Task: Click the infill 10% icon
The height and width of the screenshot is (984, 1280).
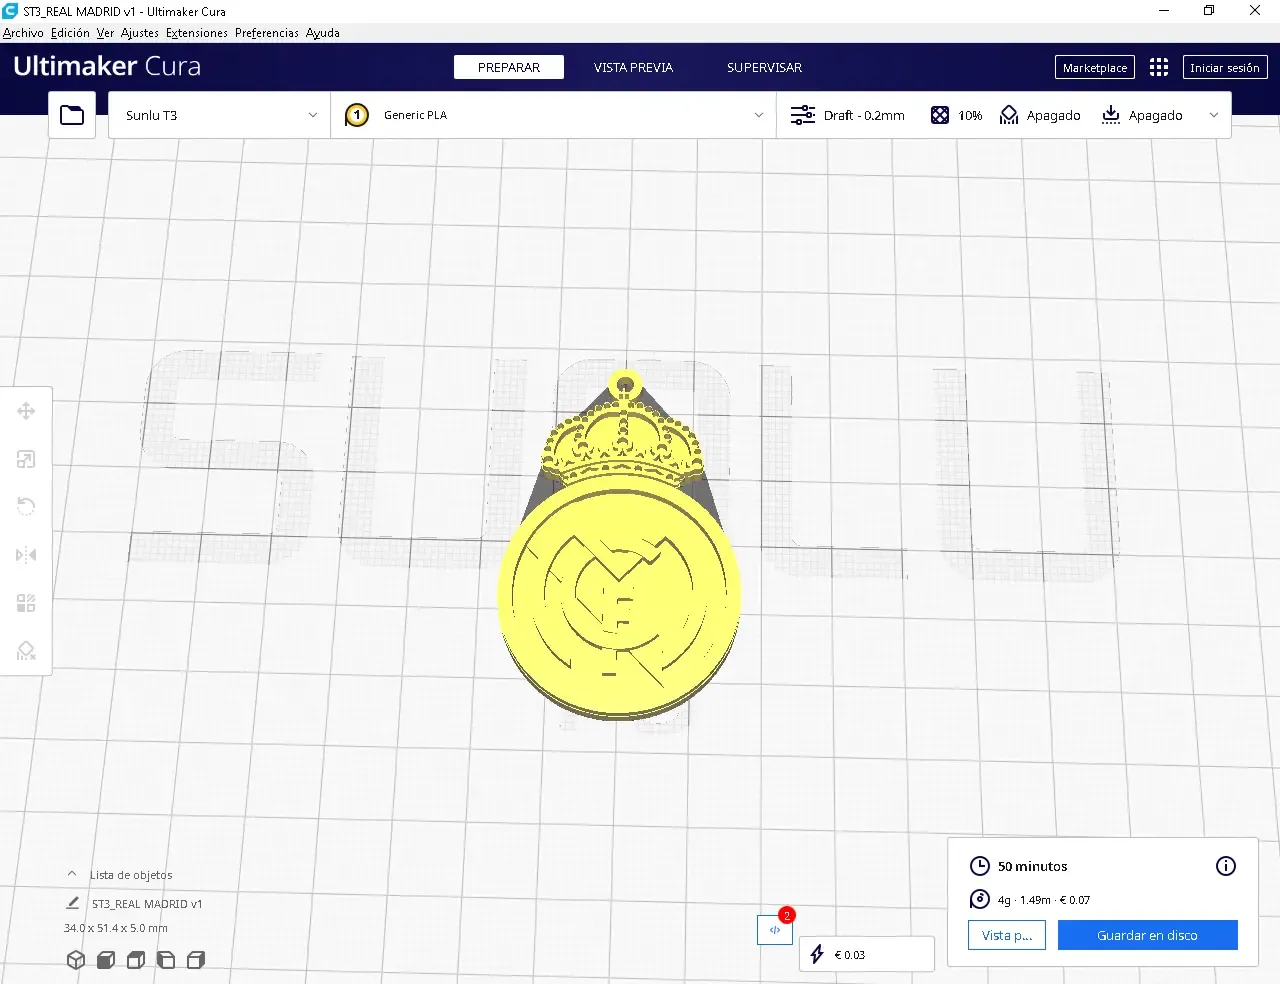Action: (940, 115)
